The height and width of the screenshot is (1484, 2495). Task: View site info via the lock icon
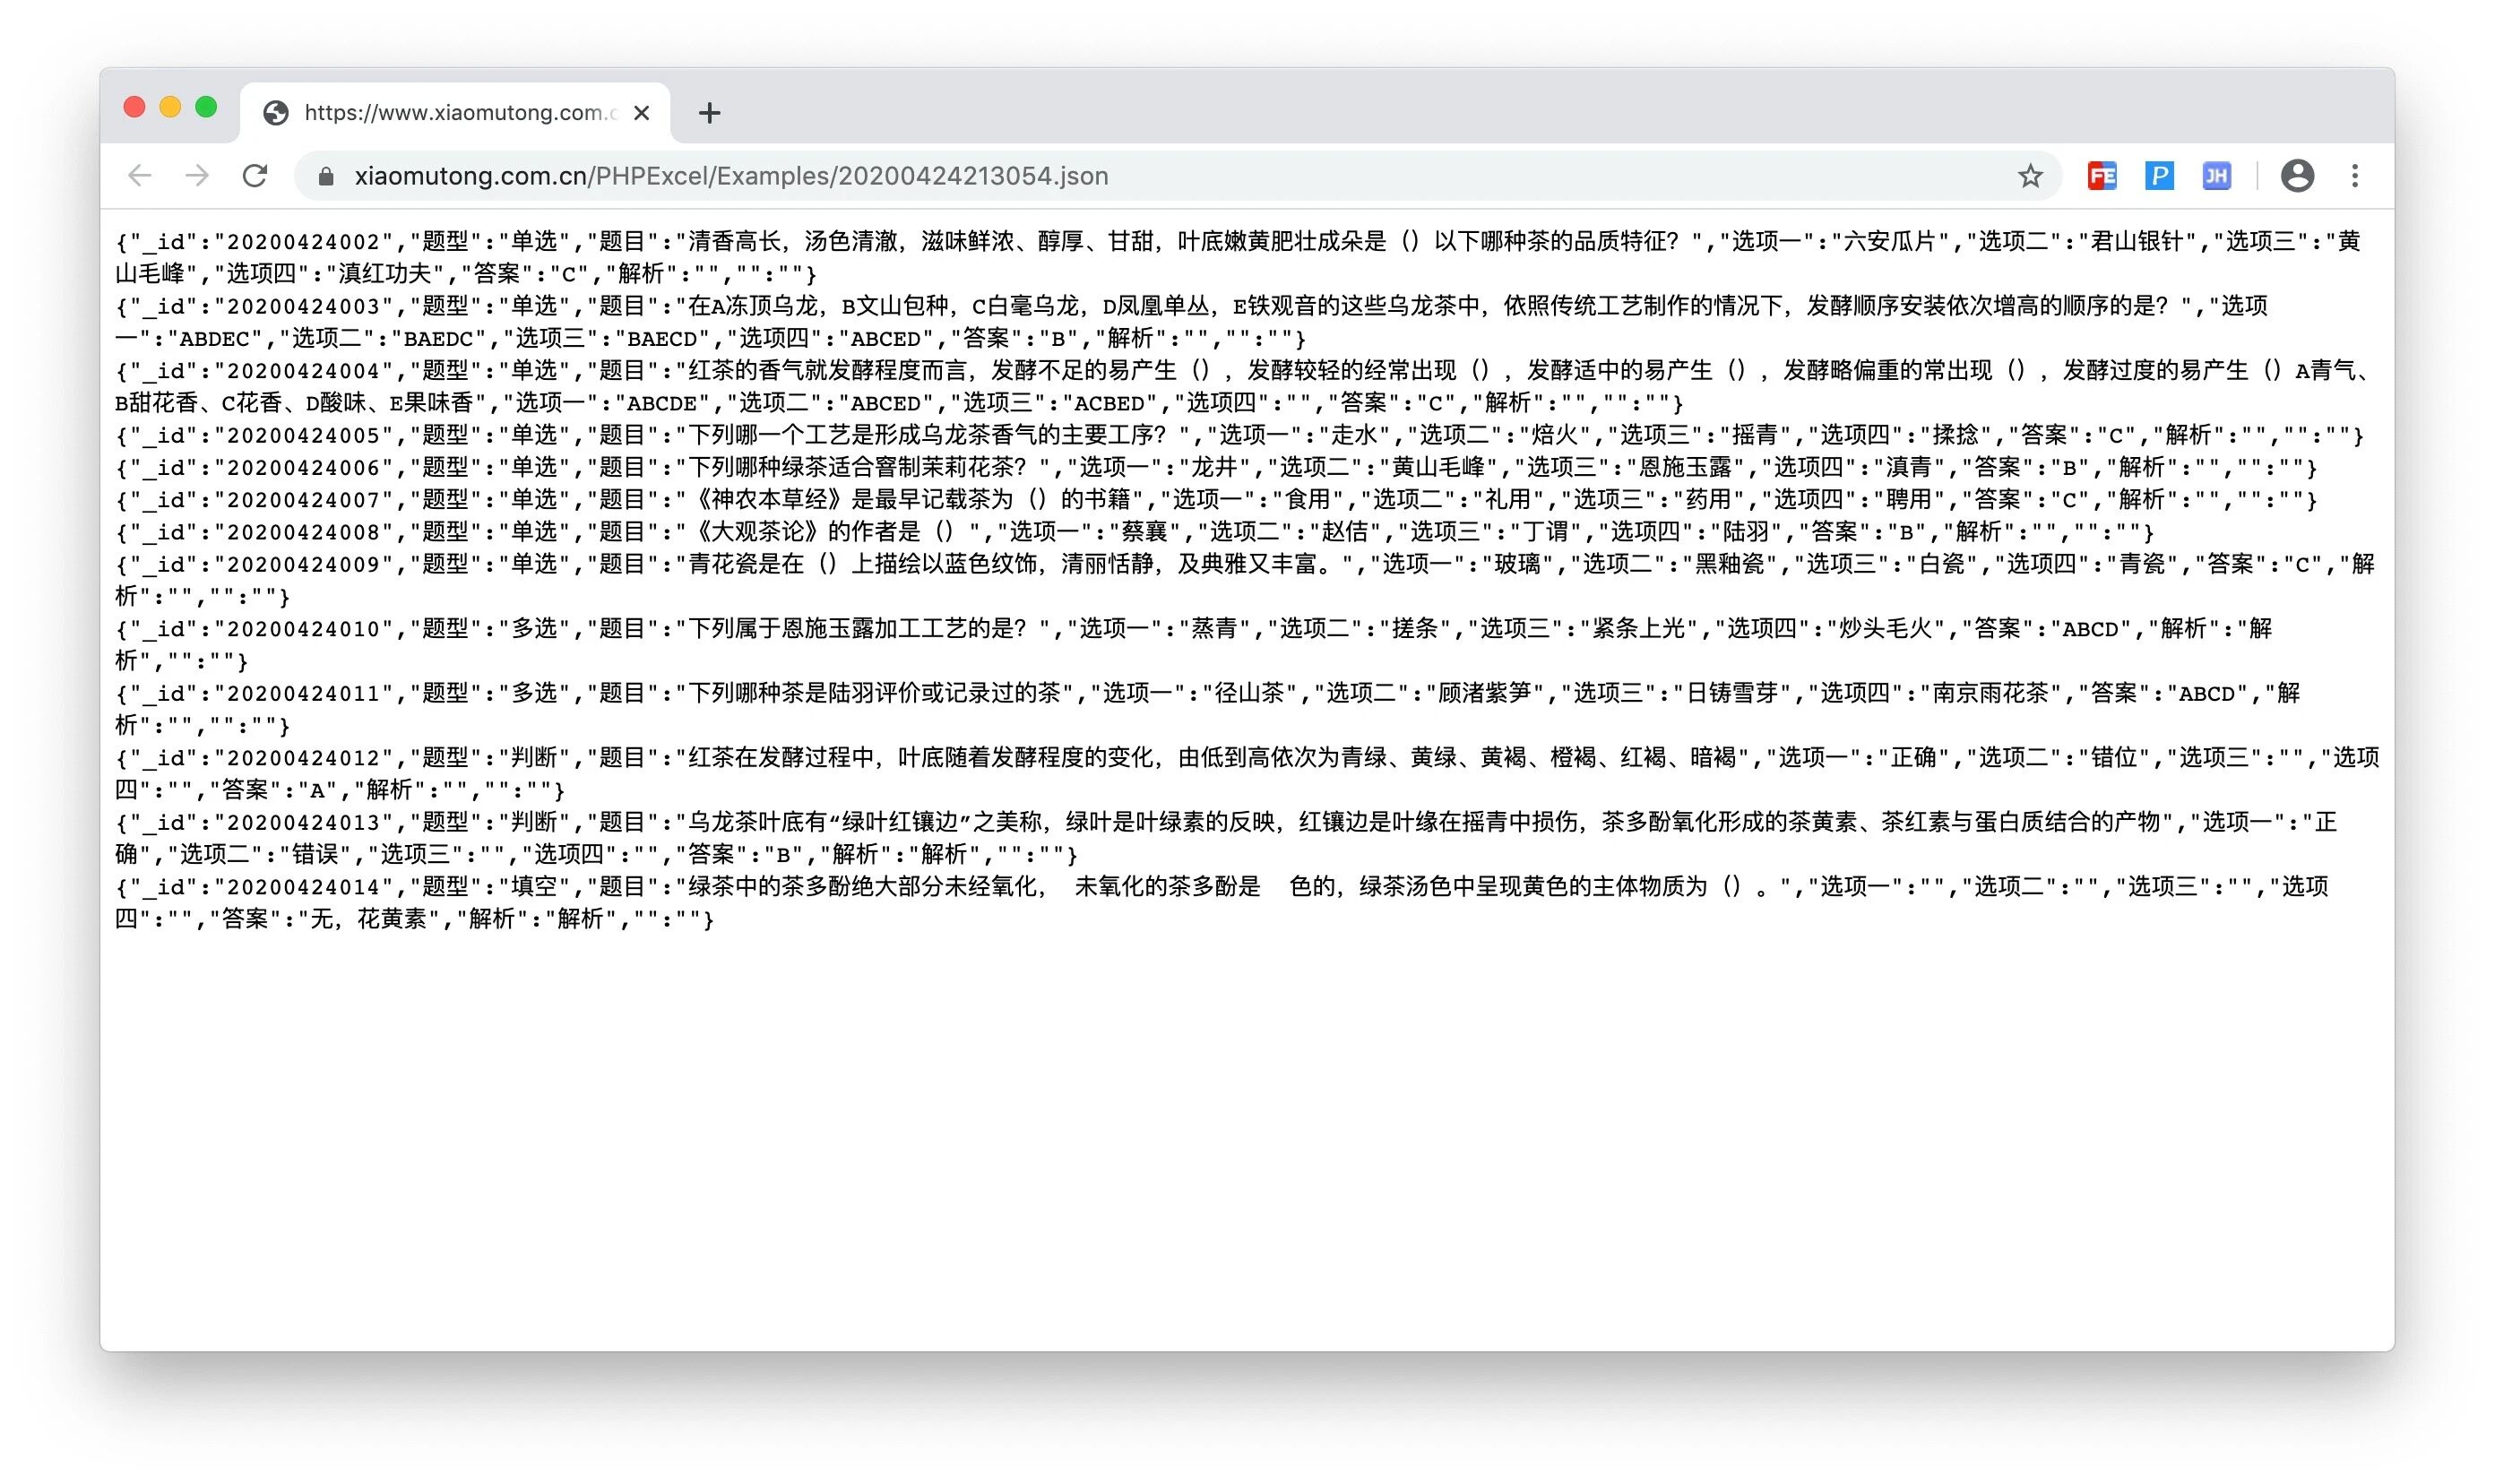point(325,177)
